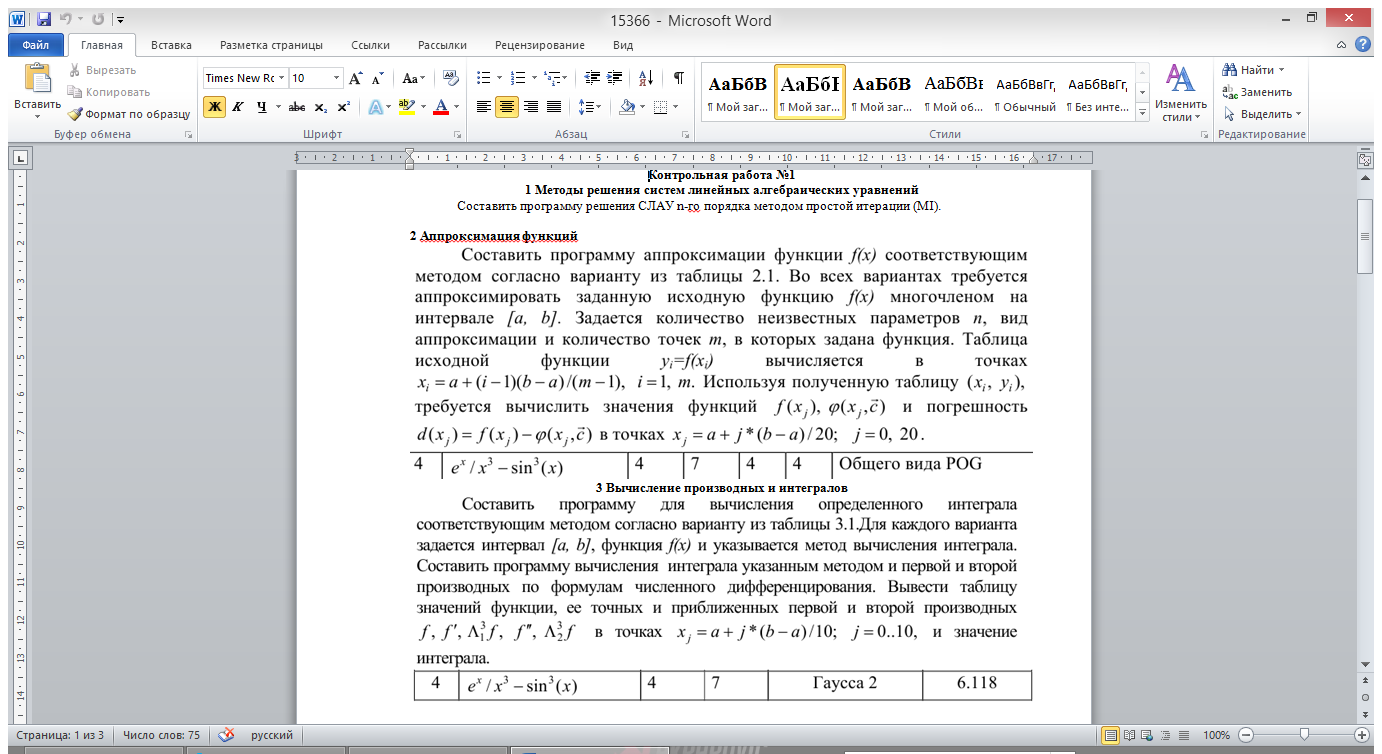
Task: Switch to the Ссылки tab
Action: [371, 45]
